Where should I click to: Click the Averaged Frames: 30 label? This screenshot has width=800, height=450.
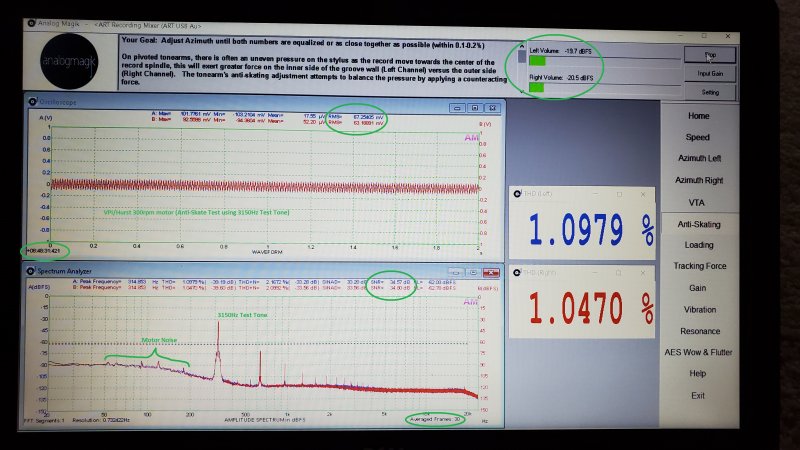point(435,419)
